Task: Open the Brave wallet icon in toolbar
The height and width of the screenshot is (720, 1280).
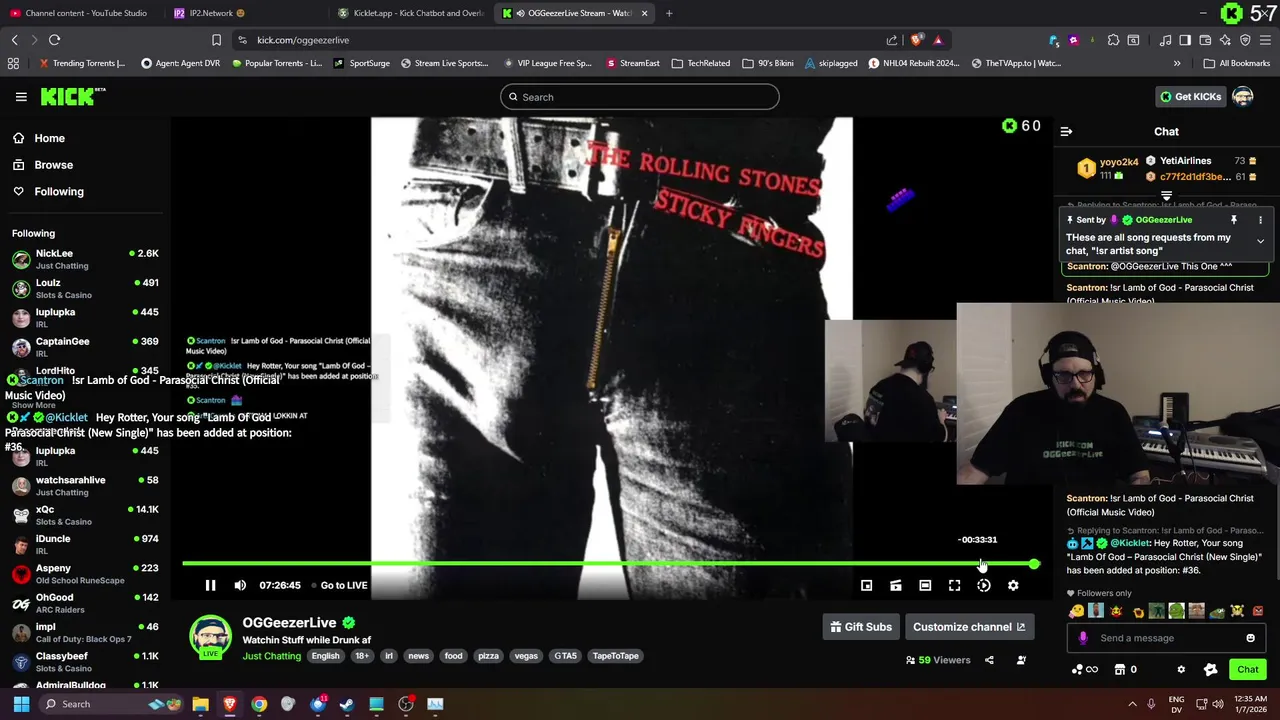Action: click(x=1204, y=40)
